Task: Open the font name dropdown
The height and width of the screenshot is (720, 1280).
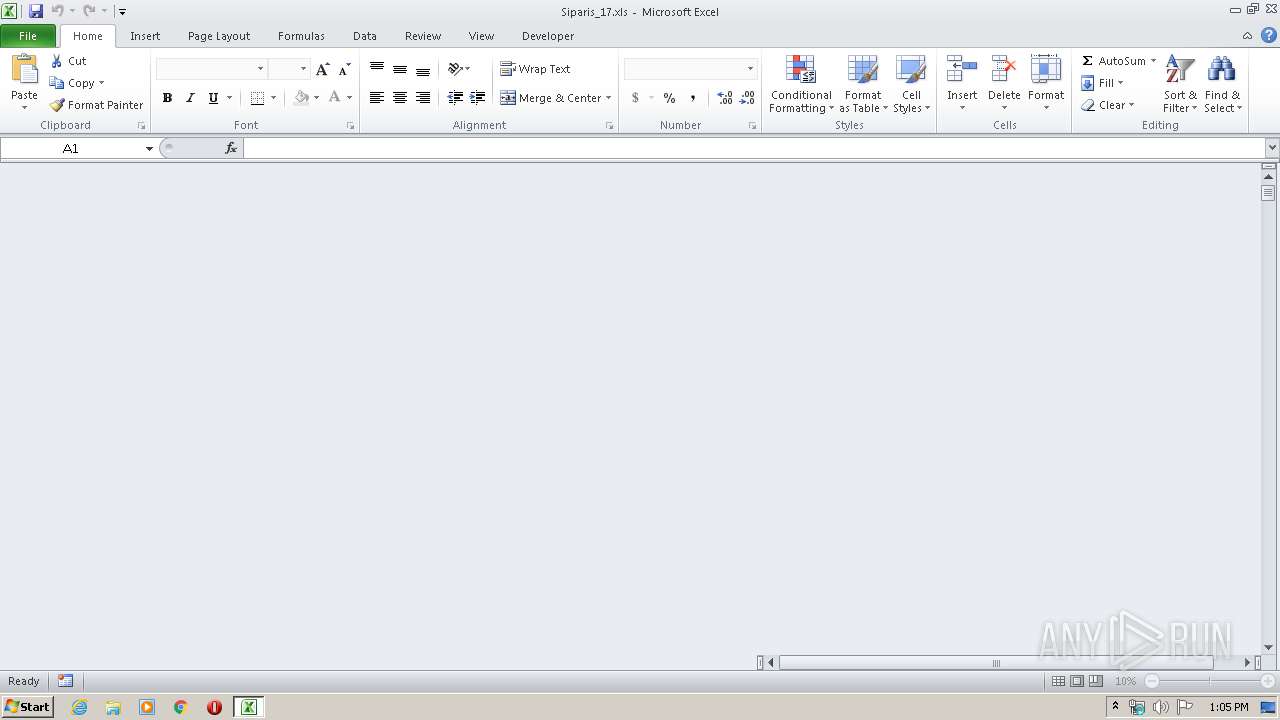Action: coord(260,69)
